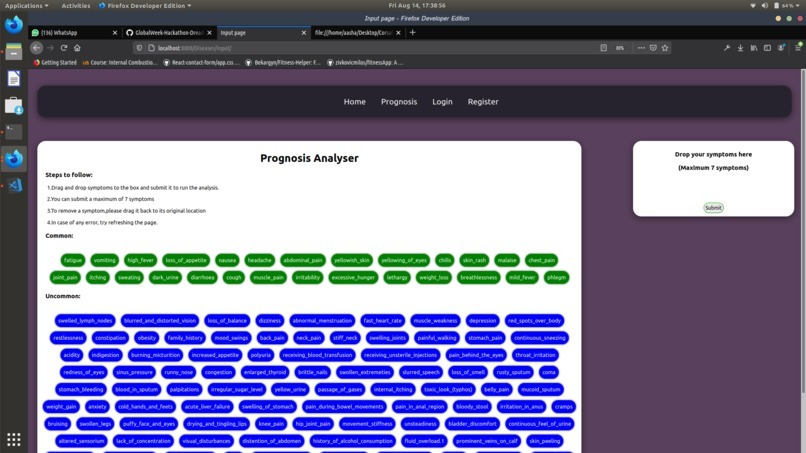
Task: Select the constipation symptom chip
Action: (x=110, y=338)
